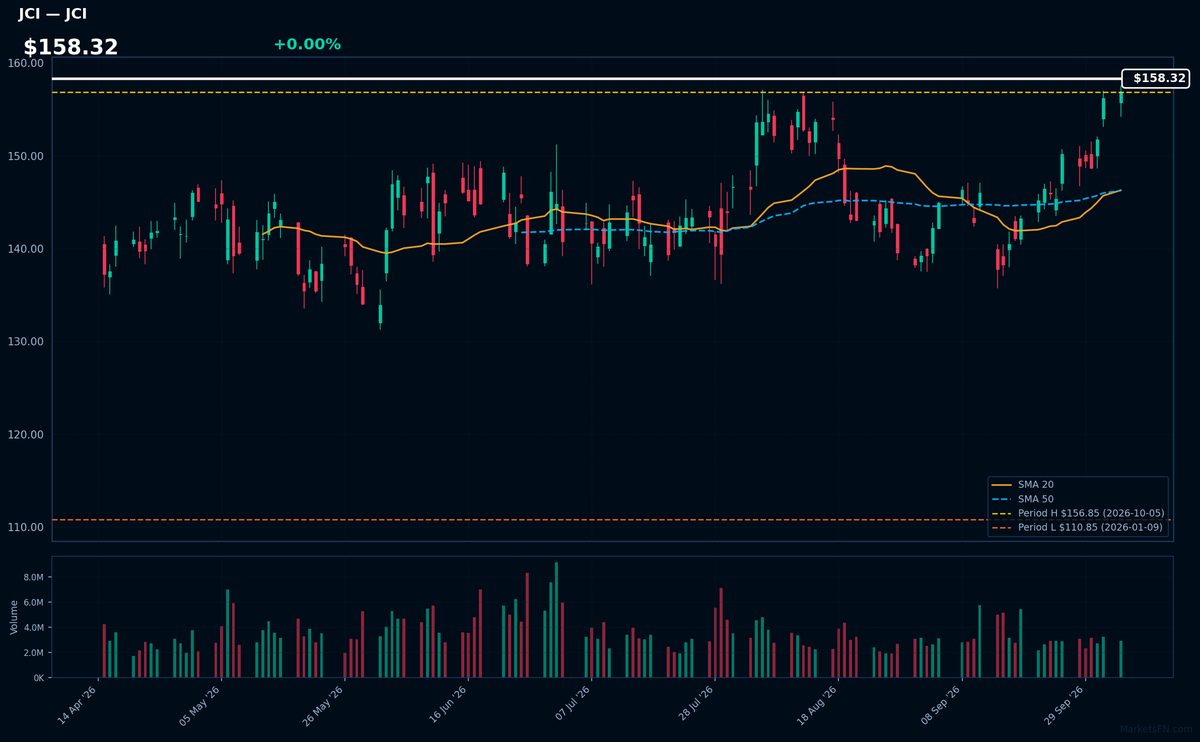Click the 8.0M volume axis label
Screen dimensions: 1200x742
coord(33,578)
